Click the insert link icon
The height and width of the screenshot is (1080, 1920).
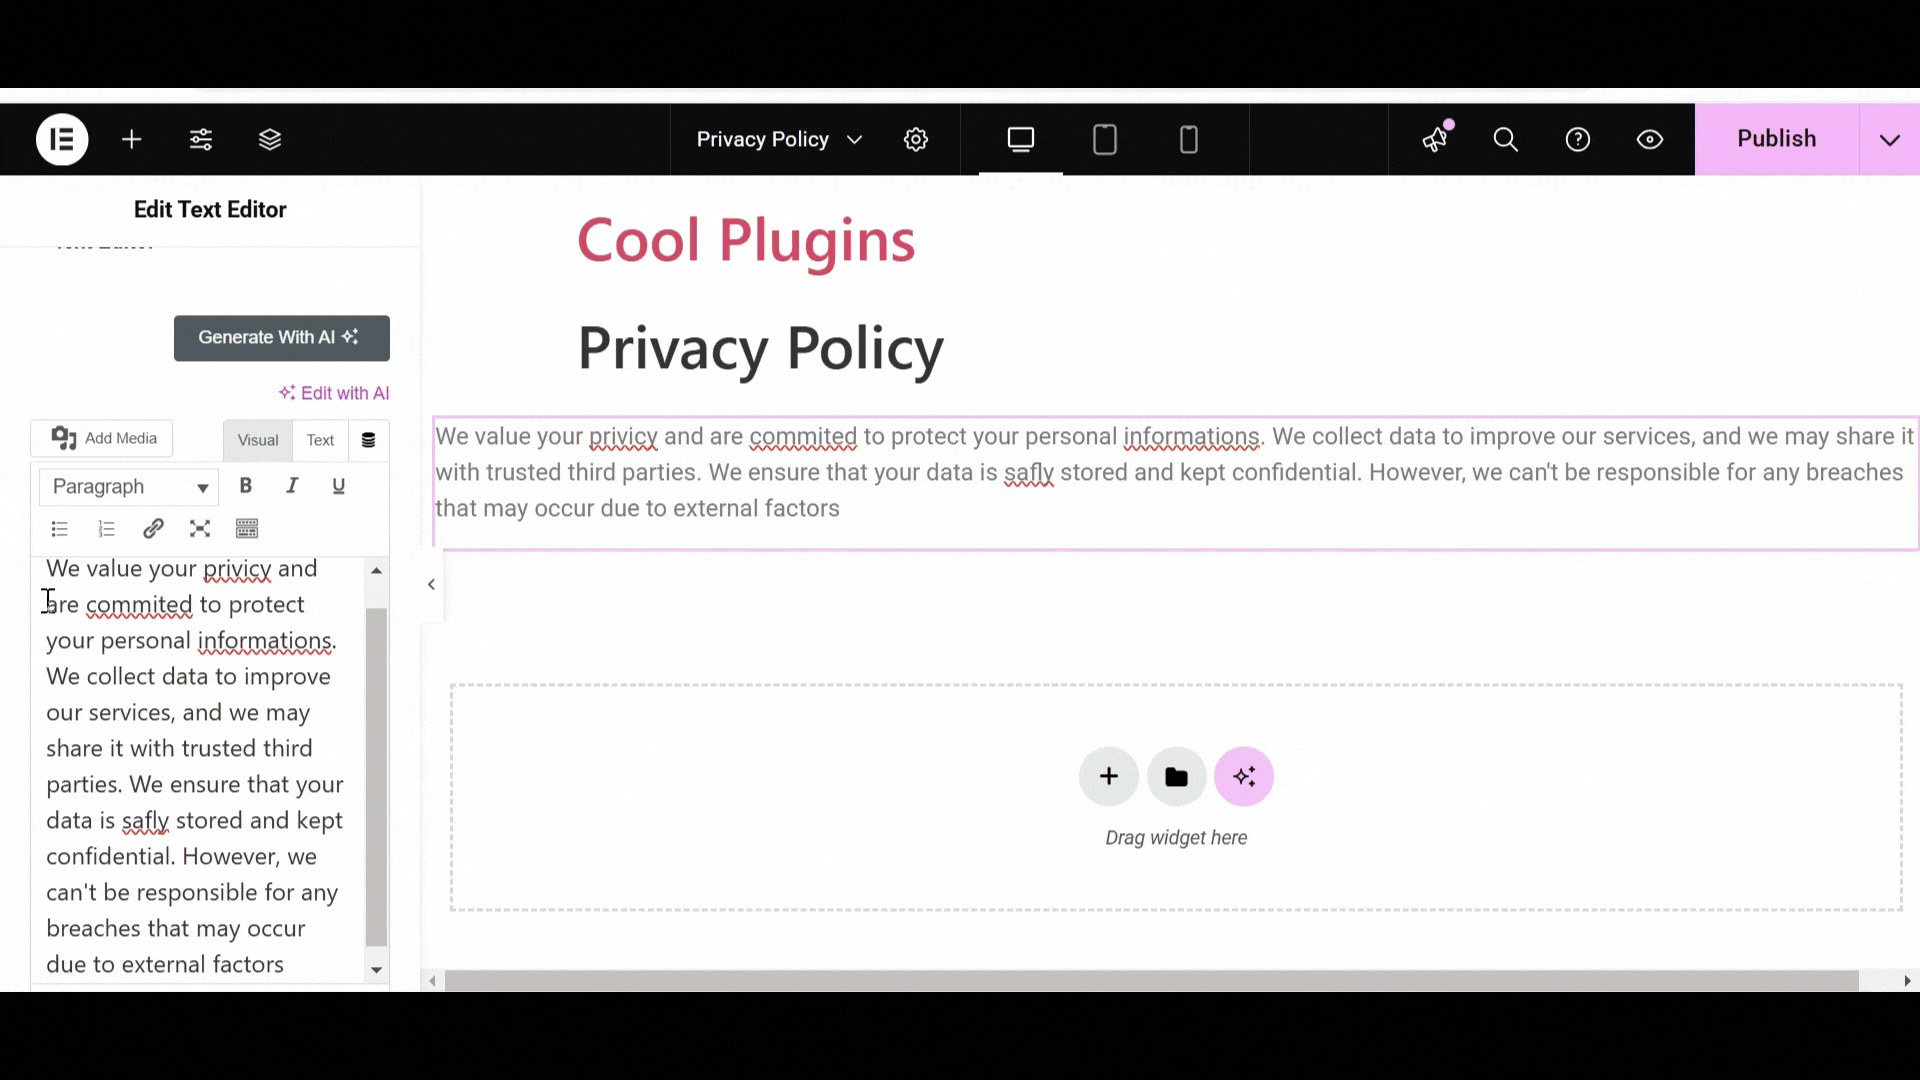pos(153,529)
